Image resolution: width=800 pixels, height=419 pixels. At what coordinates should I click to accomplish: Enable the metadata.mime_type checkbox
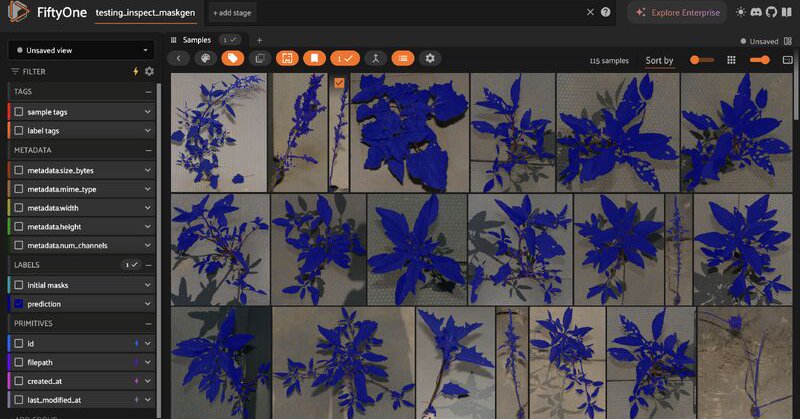[x=19, y=189]
